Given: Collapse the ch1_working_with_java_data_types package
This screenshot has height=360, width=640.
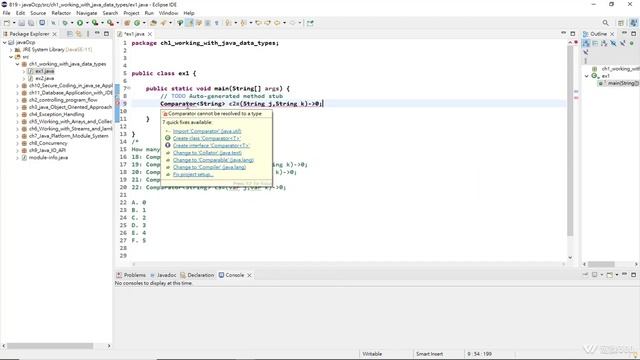Looking at the screenshot, I should [x=18, y=64].
